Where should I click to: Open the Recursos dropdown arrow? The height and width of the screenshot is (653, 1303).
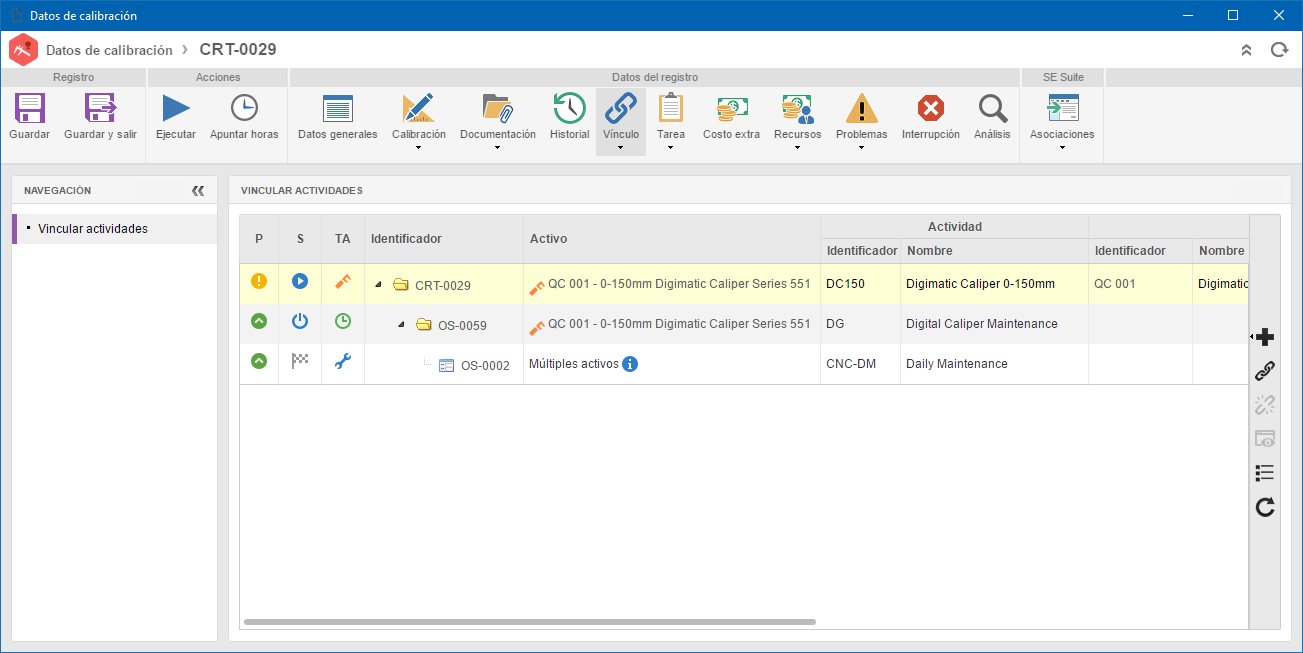tap(797, 148)
